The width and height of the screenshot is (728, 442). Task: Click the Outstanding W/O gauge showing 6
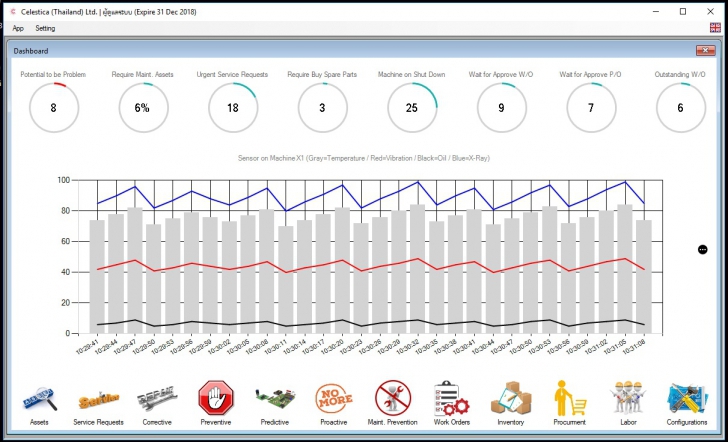click(x=681, y=108)
